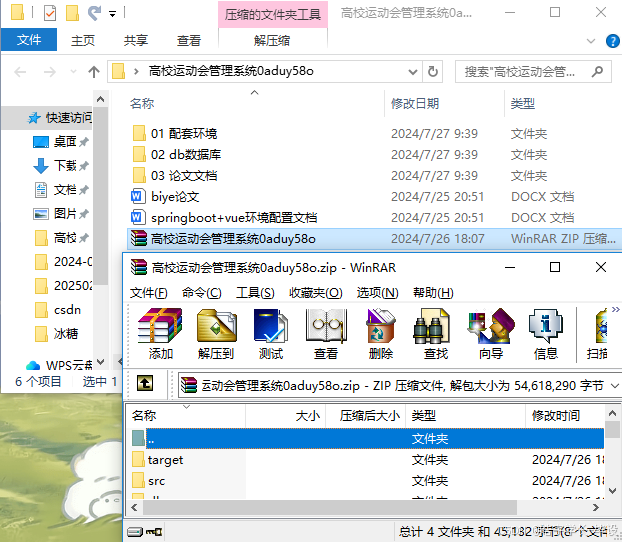Open WinRAR Tools (工具) menu

[255, 293]
